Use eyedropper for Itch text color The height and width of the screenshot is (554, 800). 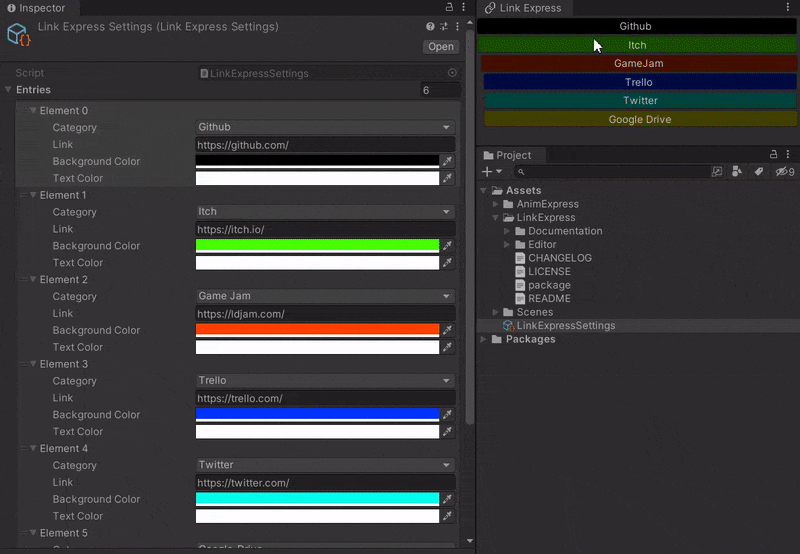point(447,262)
